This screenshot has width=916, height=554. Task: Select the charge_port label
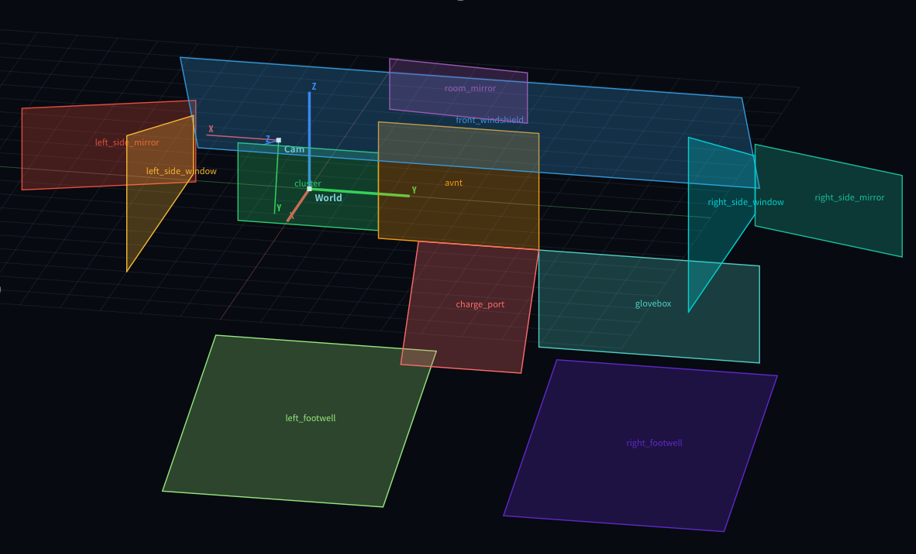[480, 304]
